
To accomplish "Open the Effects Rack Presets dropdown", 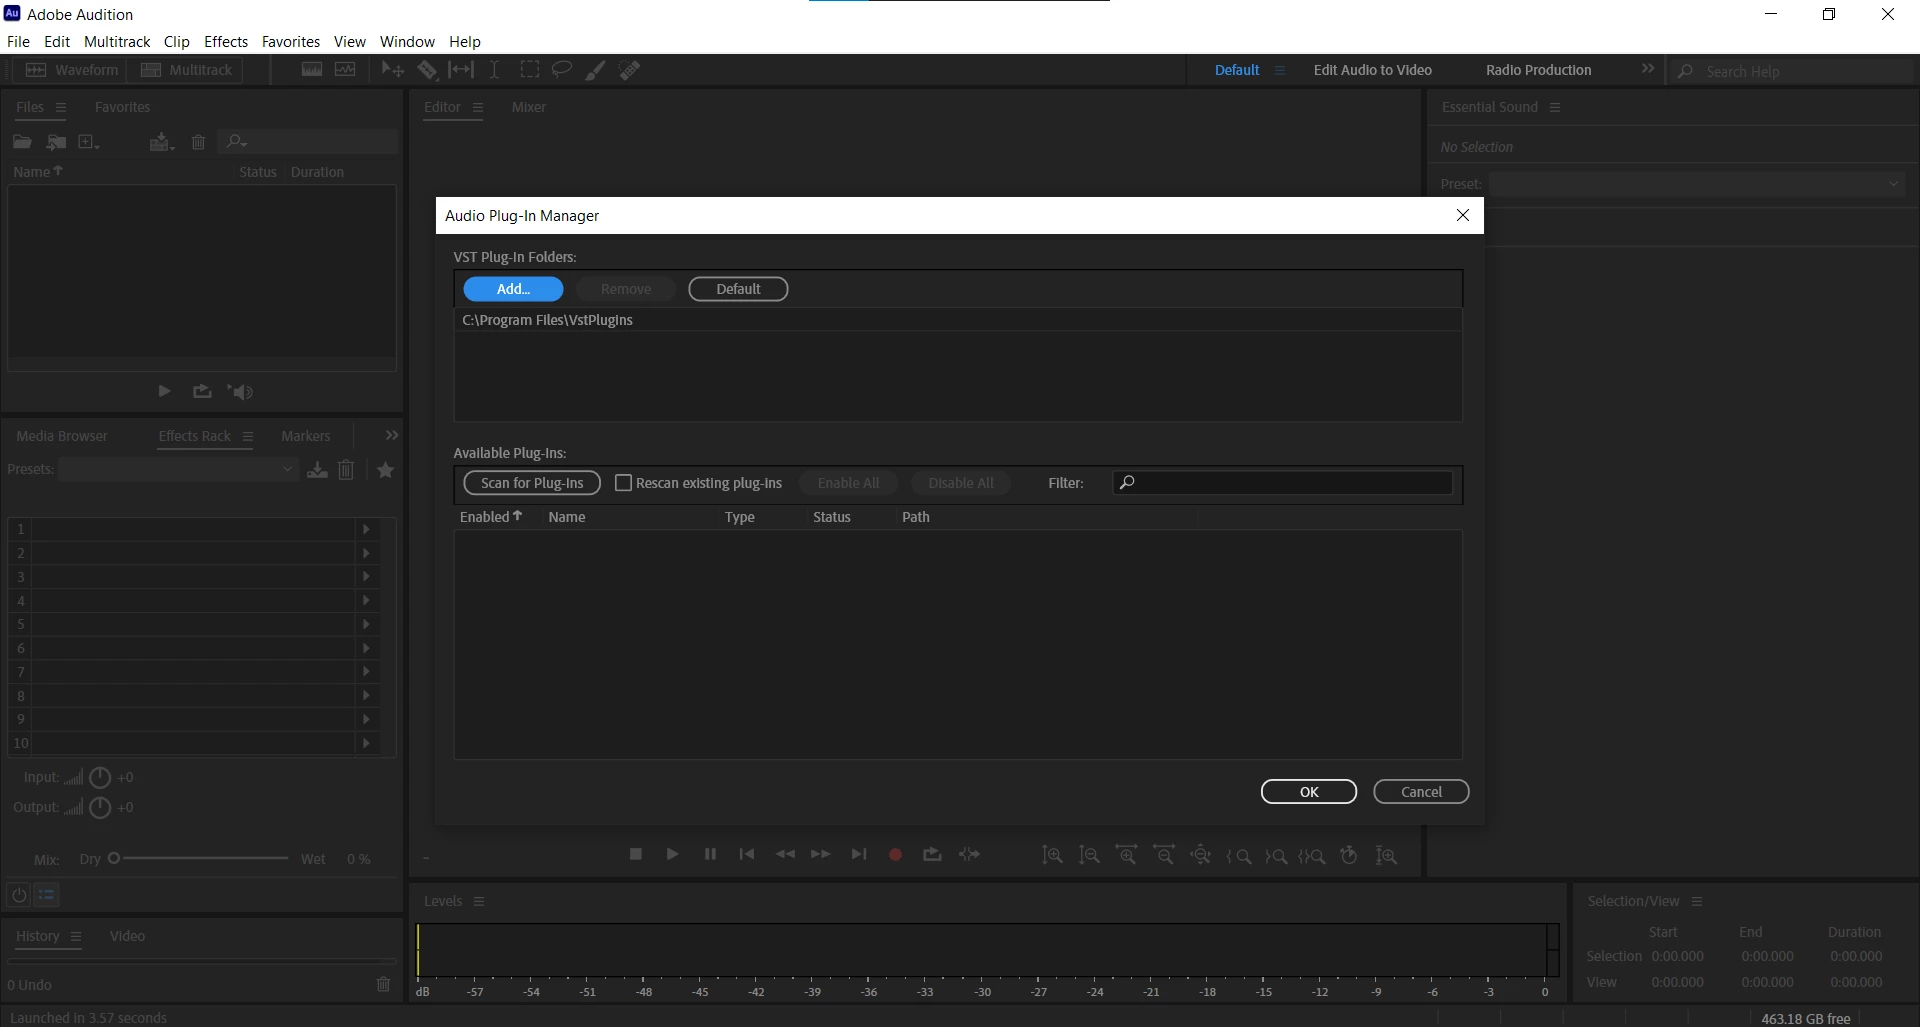I will (178, 469).
